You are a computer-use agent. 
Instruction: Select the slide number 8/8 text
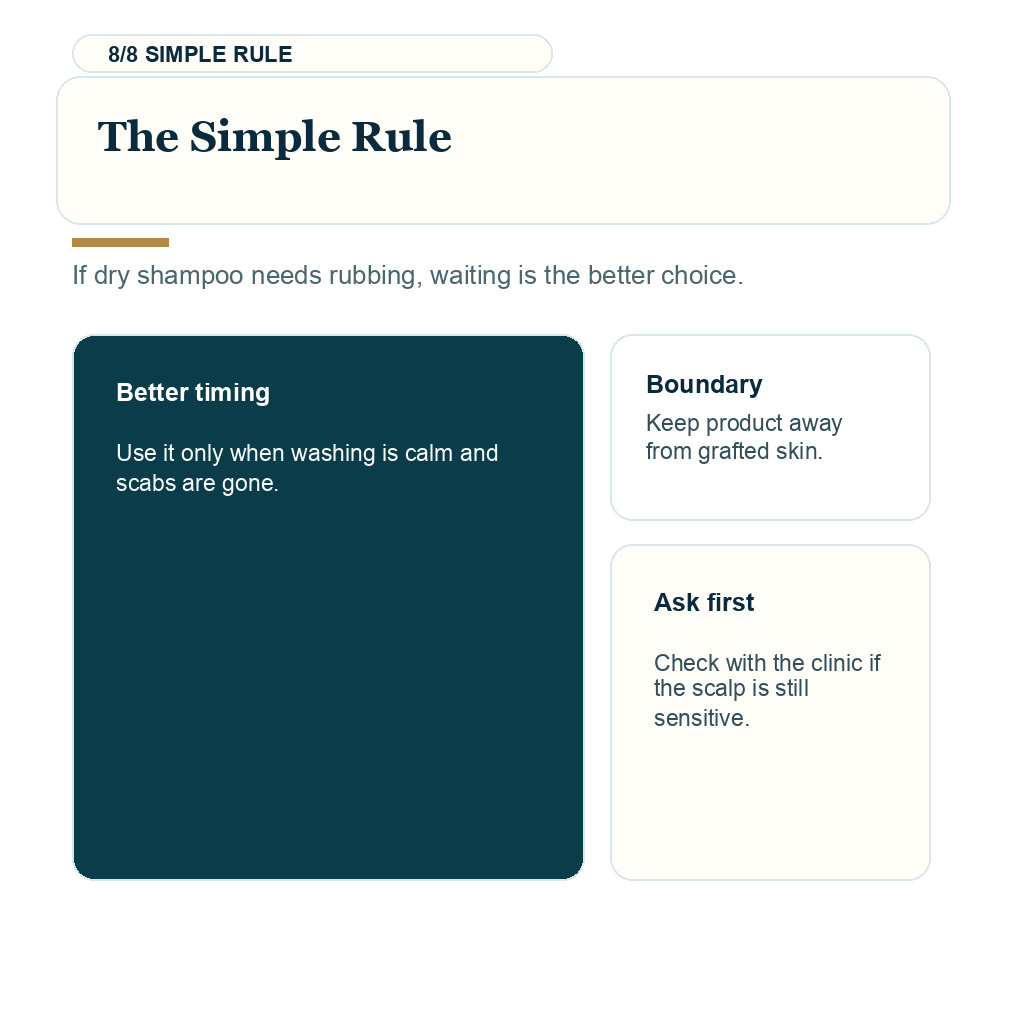pyautogui.click(x=123, y=54)
